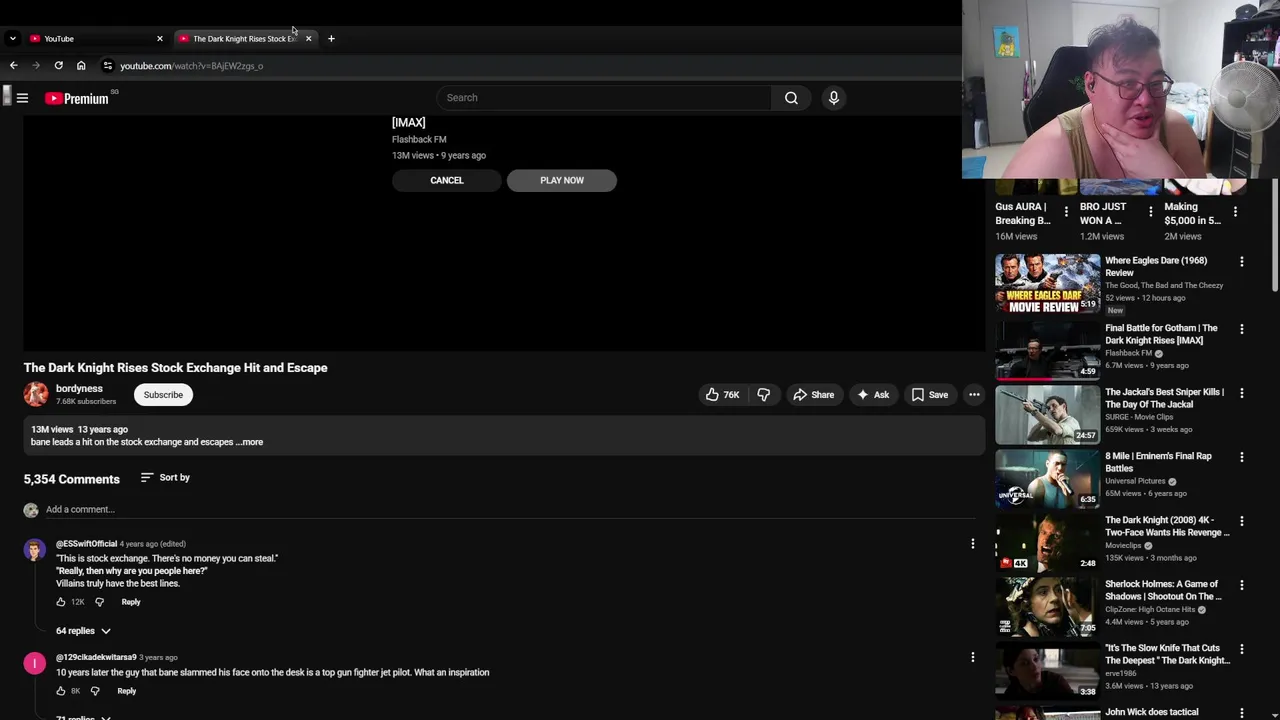Share the video
This screenshot has width=1280, height=720.
pyautogui.click(x=813, y=395)
